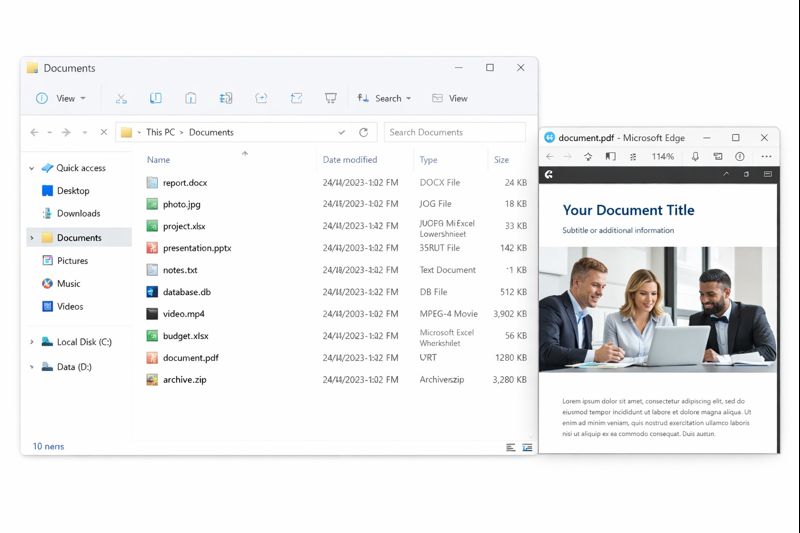Toggle the dark PDF toolbar's rightmost panel icon
This screenshot has height=533, width=800.
[x=768, y=174]
